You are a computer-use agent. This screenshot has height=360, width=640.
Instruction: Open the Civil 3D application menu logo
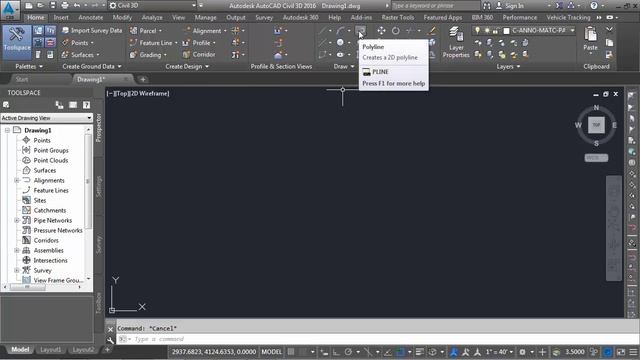9,10
